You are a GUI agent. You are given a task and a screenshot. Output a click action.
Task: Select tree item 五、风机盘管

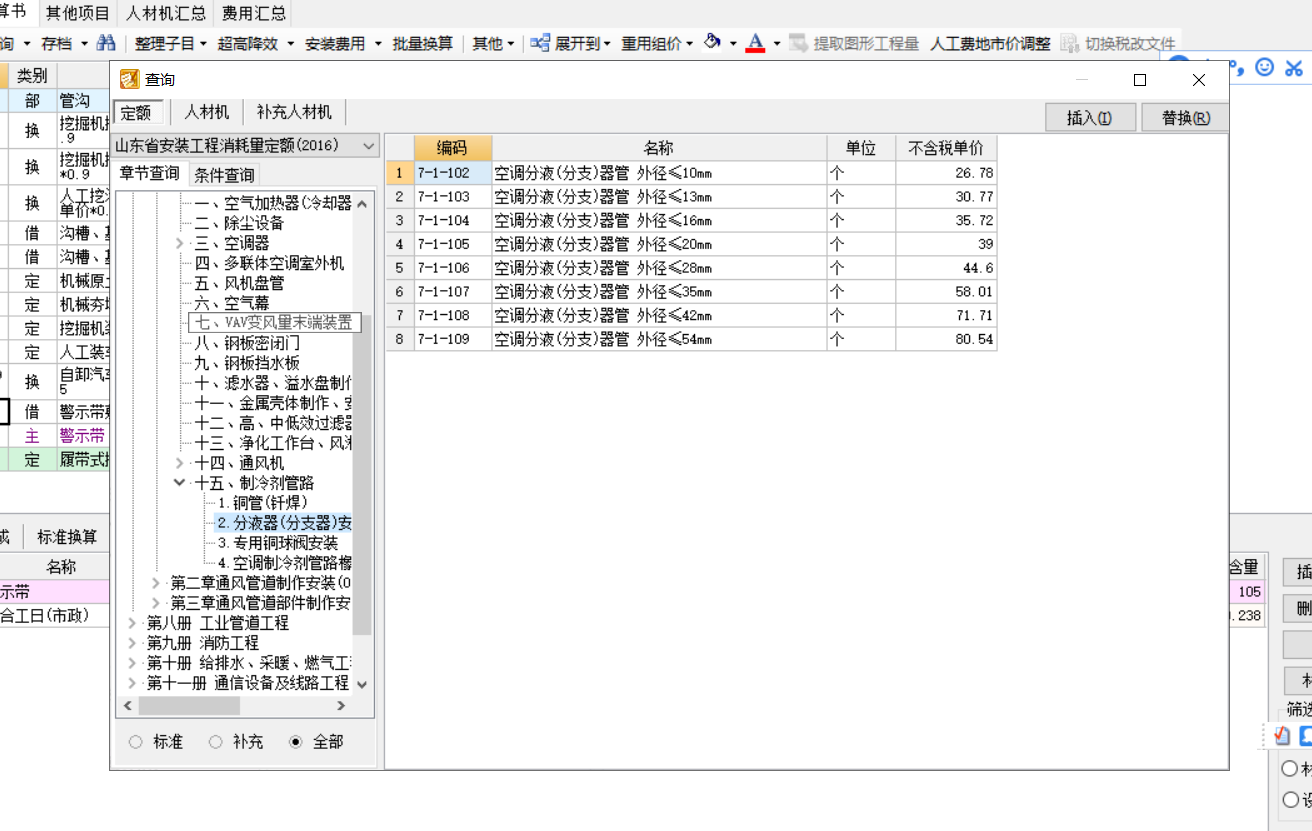[x=238, y=283]
